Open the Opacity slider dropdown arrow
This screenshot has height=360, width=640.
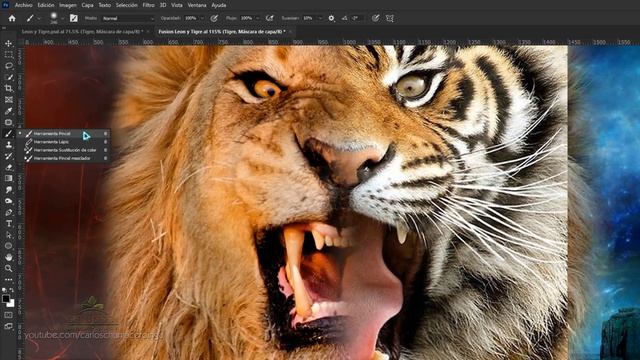click(202, 18)
